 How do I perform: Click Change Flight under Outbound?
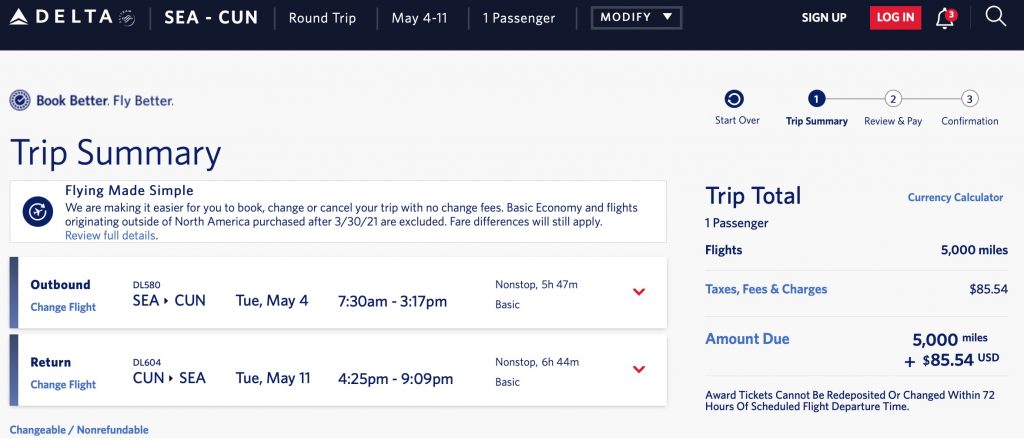(x=63, y=307)
